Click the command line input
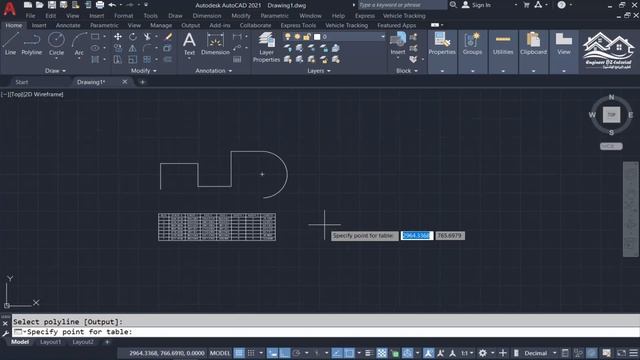Screen dimensions: 640x360 pos(325,332)
